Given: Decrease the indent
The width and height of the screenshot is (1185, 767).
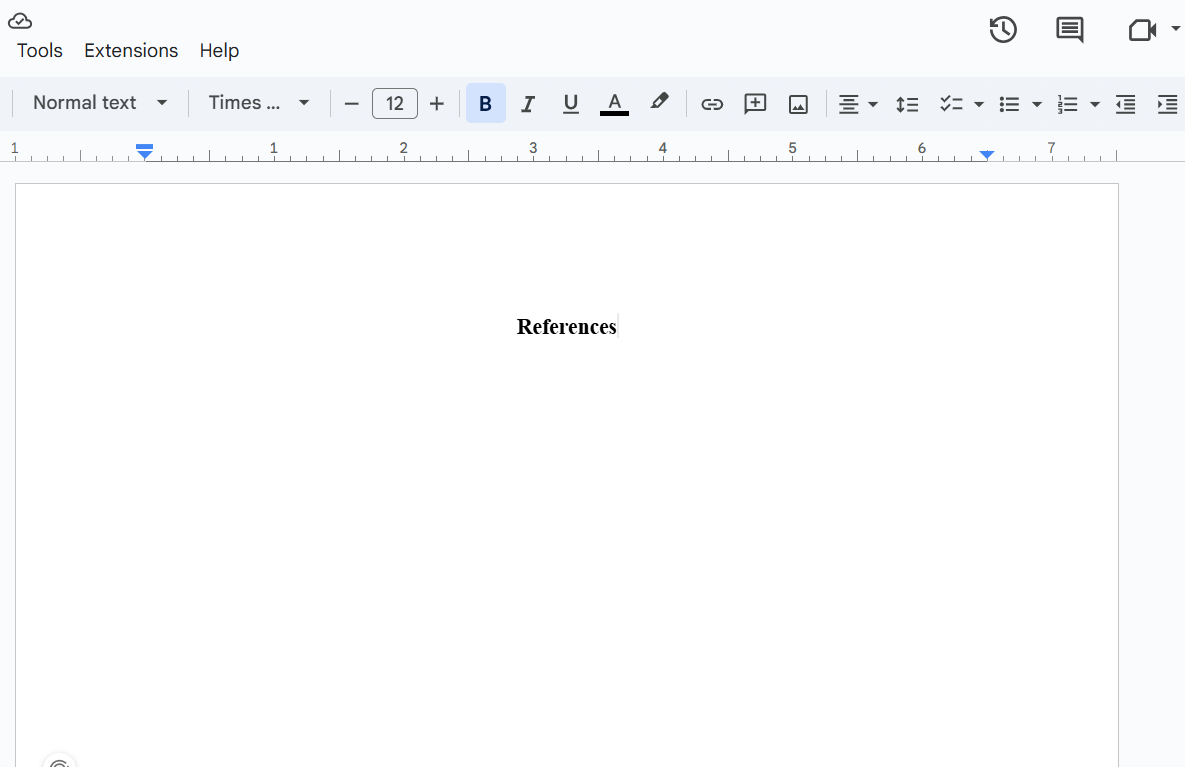Looking at the screenshot, I should [1125, 103].
